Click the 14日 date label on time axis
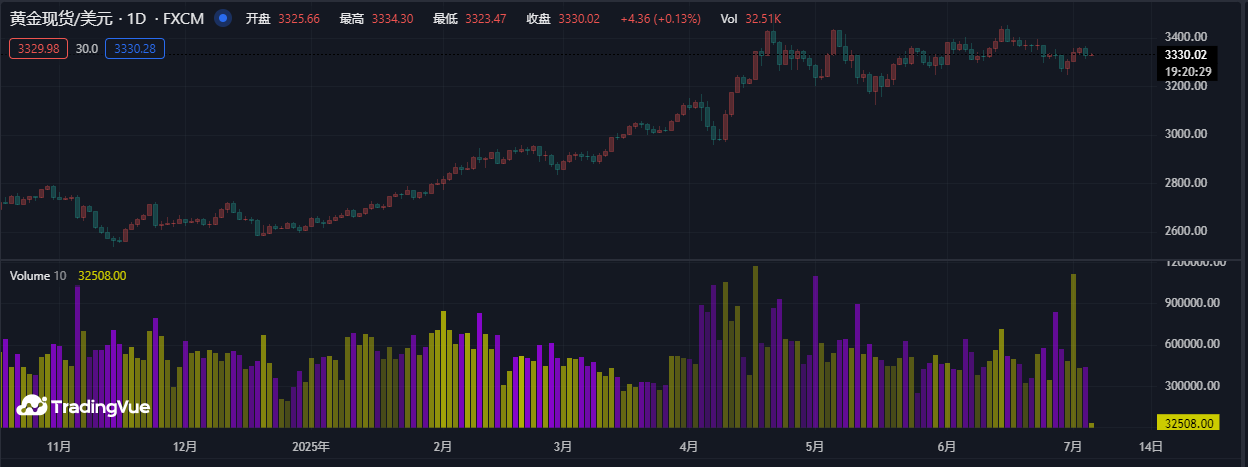Image resolution: width=1248 pixels, height=467 pixels. tap(1150, 447)
